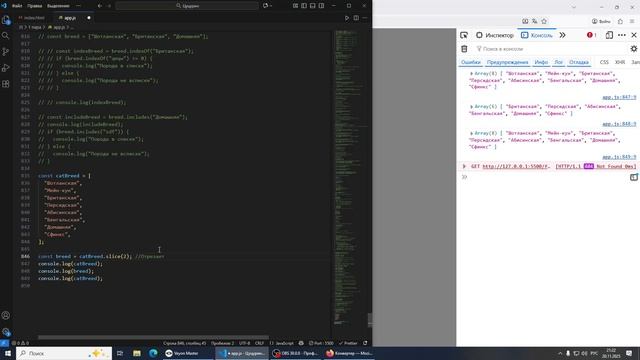Toggle responsive design mode icon
This screenshot has width=640, height=360.
pos(609,35)
